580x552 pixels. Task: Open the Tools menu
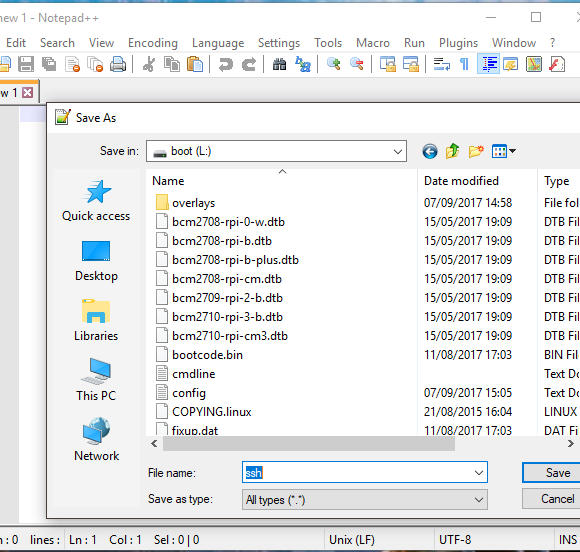(328, 43)
